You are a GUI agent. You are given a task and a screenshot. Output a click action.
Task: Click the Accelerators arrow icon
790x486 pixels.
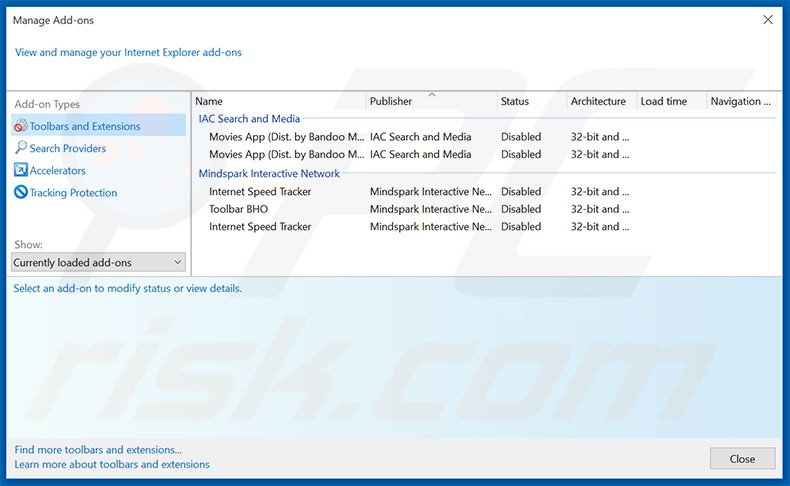[21, 170]
